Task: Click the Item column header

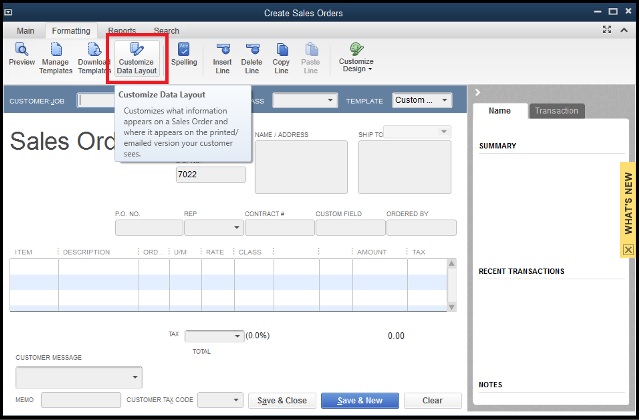Action: 23,252
